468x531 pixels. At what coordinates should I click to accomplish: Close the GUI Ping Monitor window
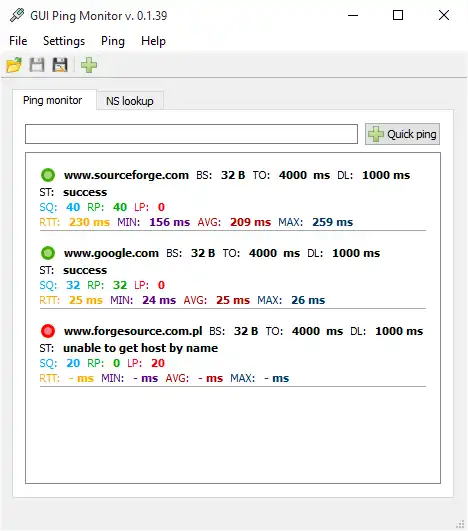tap(444, 15)
